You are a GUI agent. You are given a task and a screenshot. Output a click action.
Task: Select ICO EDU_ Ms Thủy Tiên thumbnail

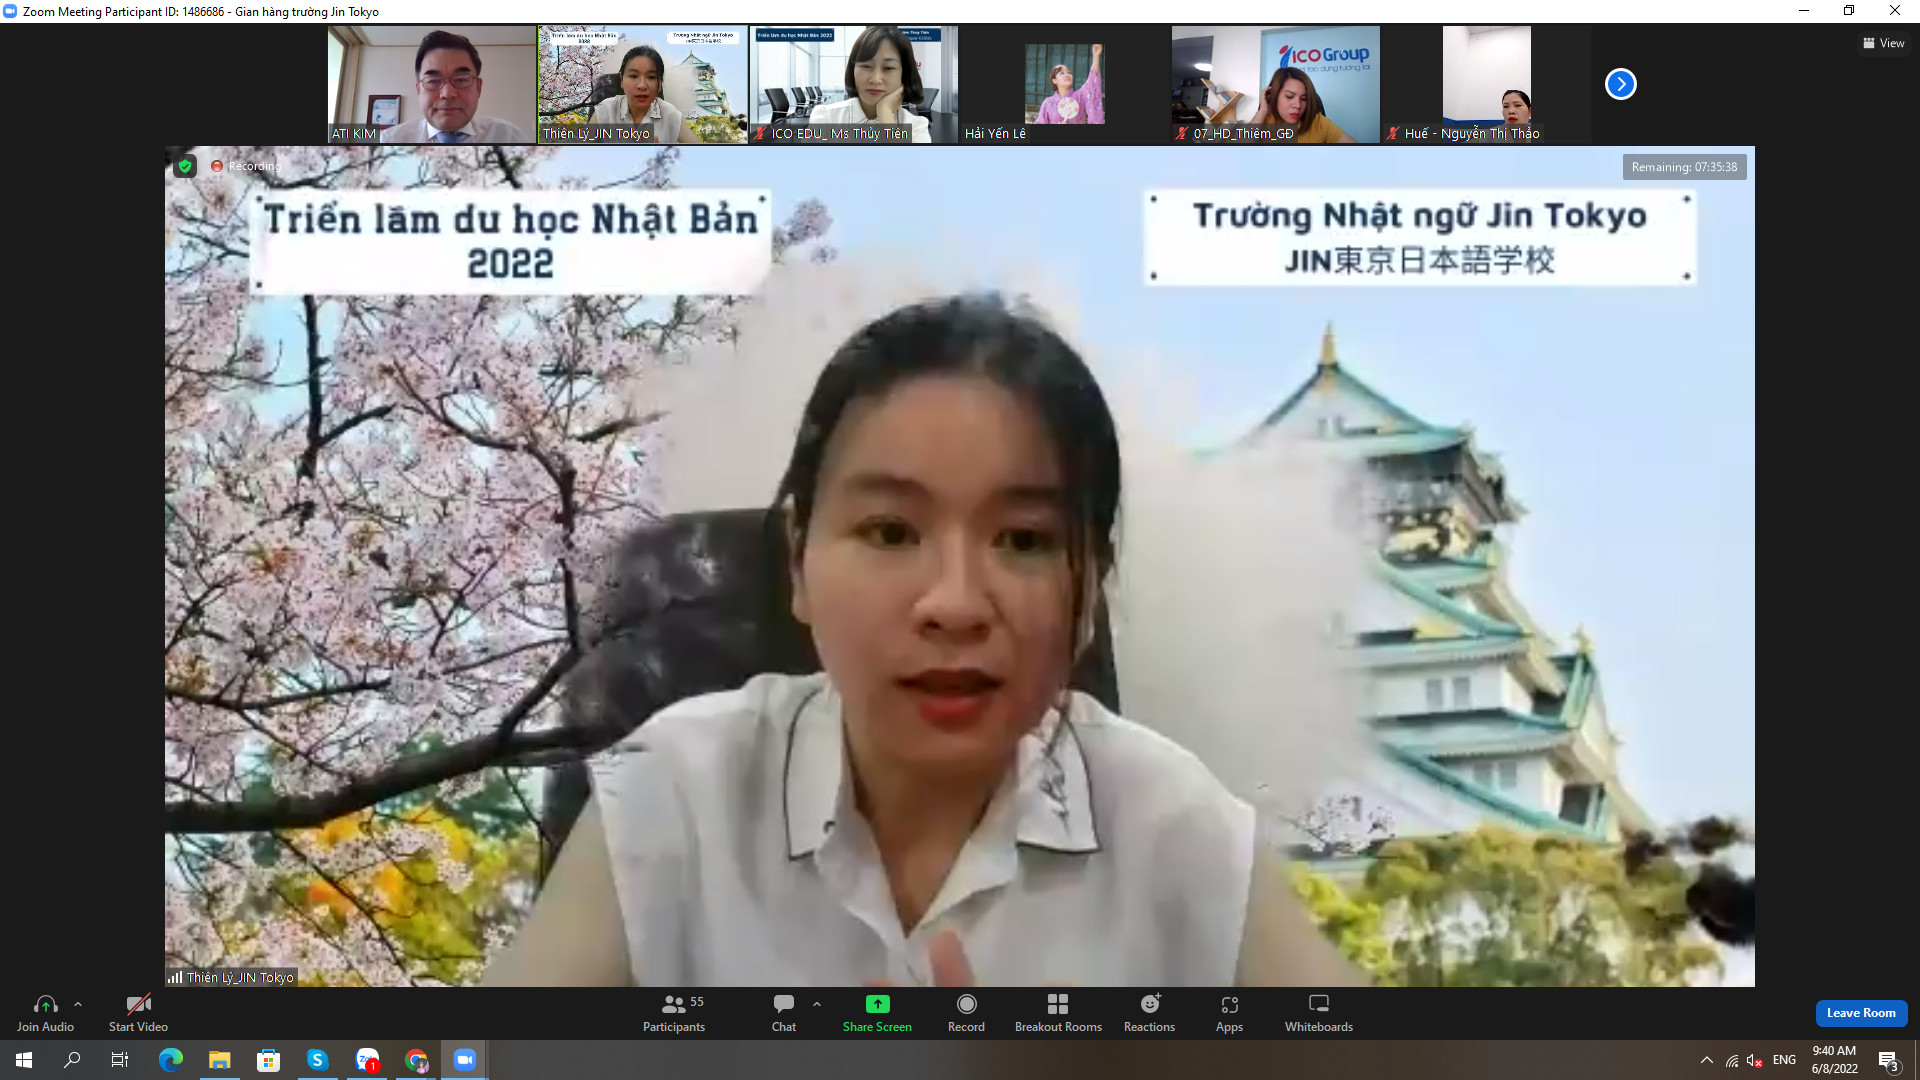click(854, 84)
